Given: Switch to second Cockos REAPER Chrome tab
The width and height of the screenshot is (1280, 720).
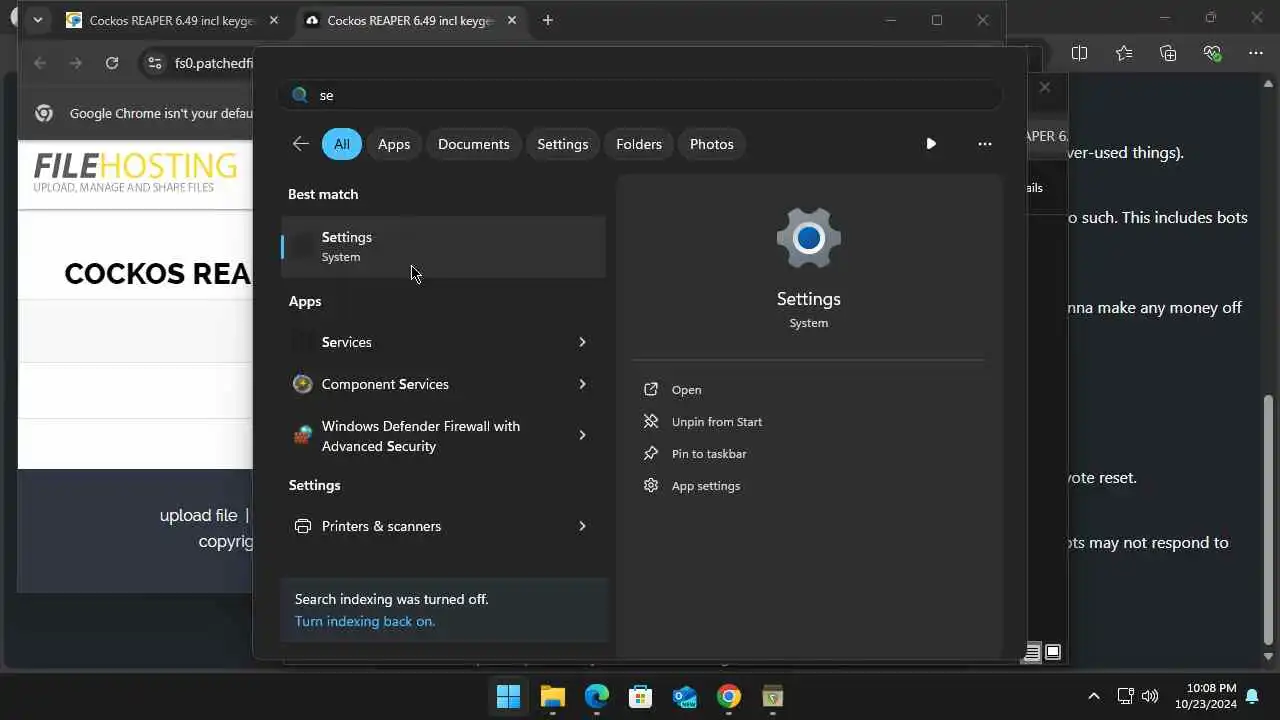Looking at the screenshot, I should (410, 20).
